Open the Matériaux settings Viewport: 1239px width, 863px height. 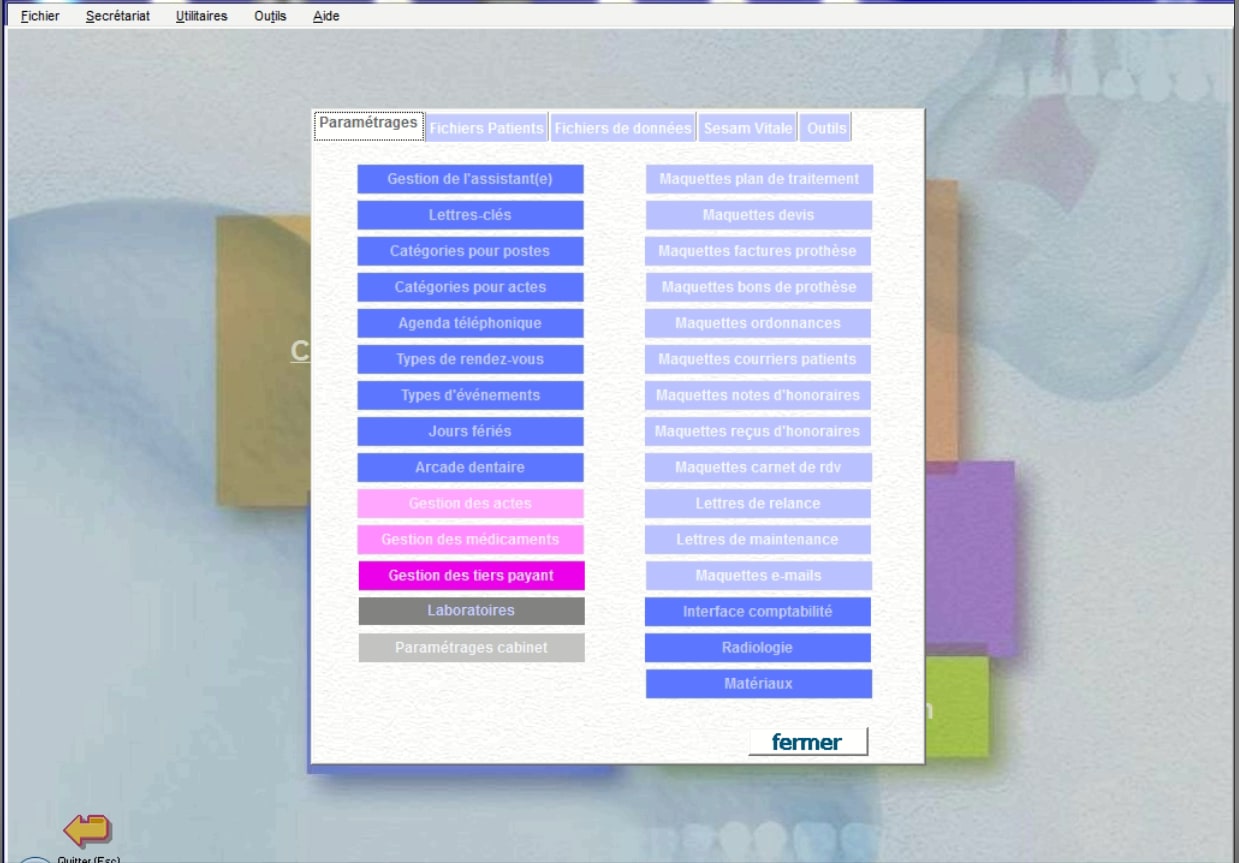pos(758,683)
